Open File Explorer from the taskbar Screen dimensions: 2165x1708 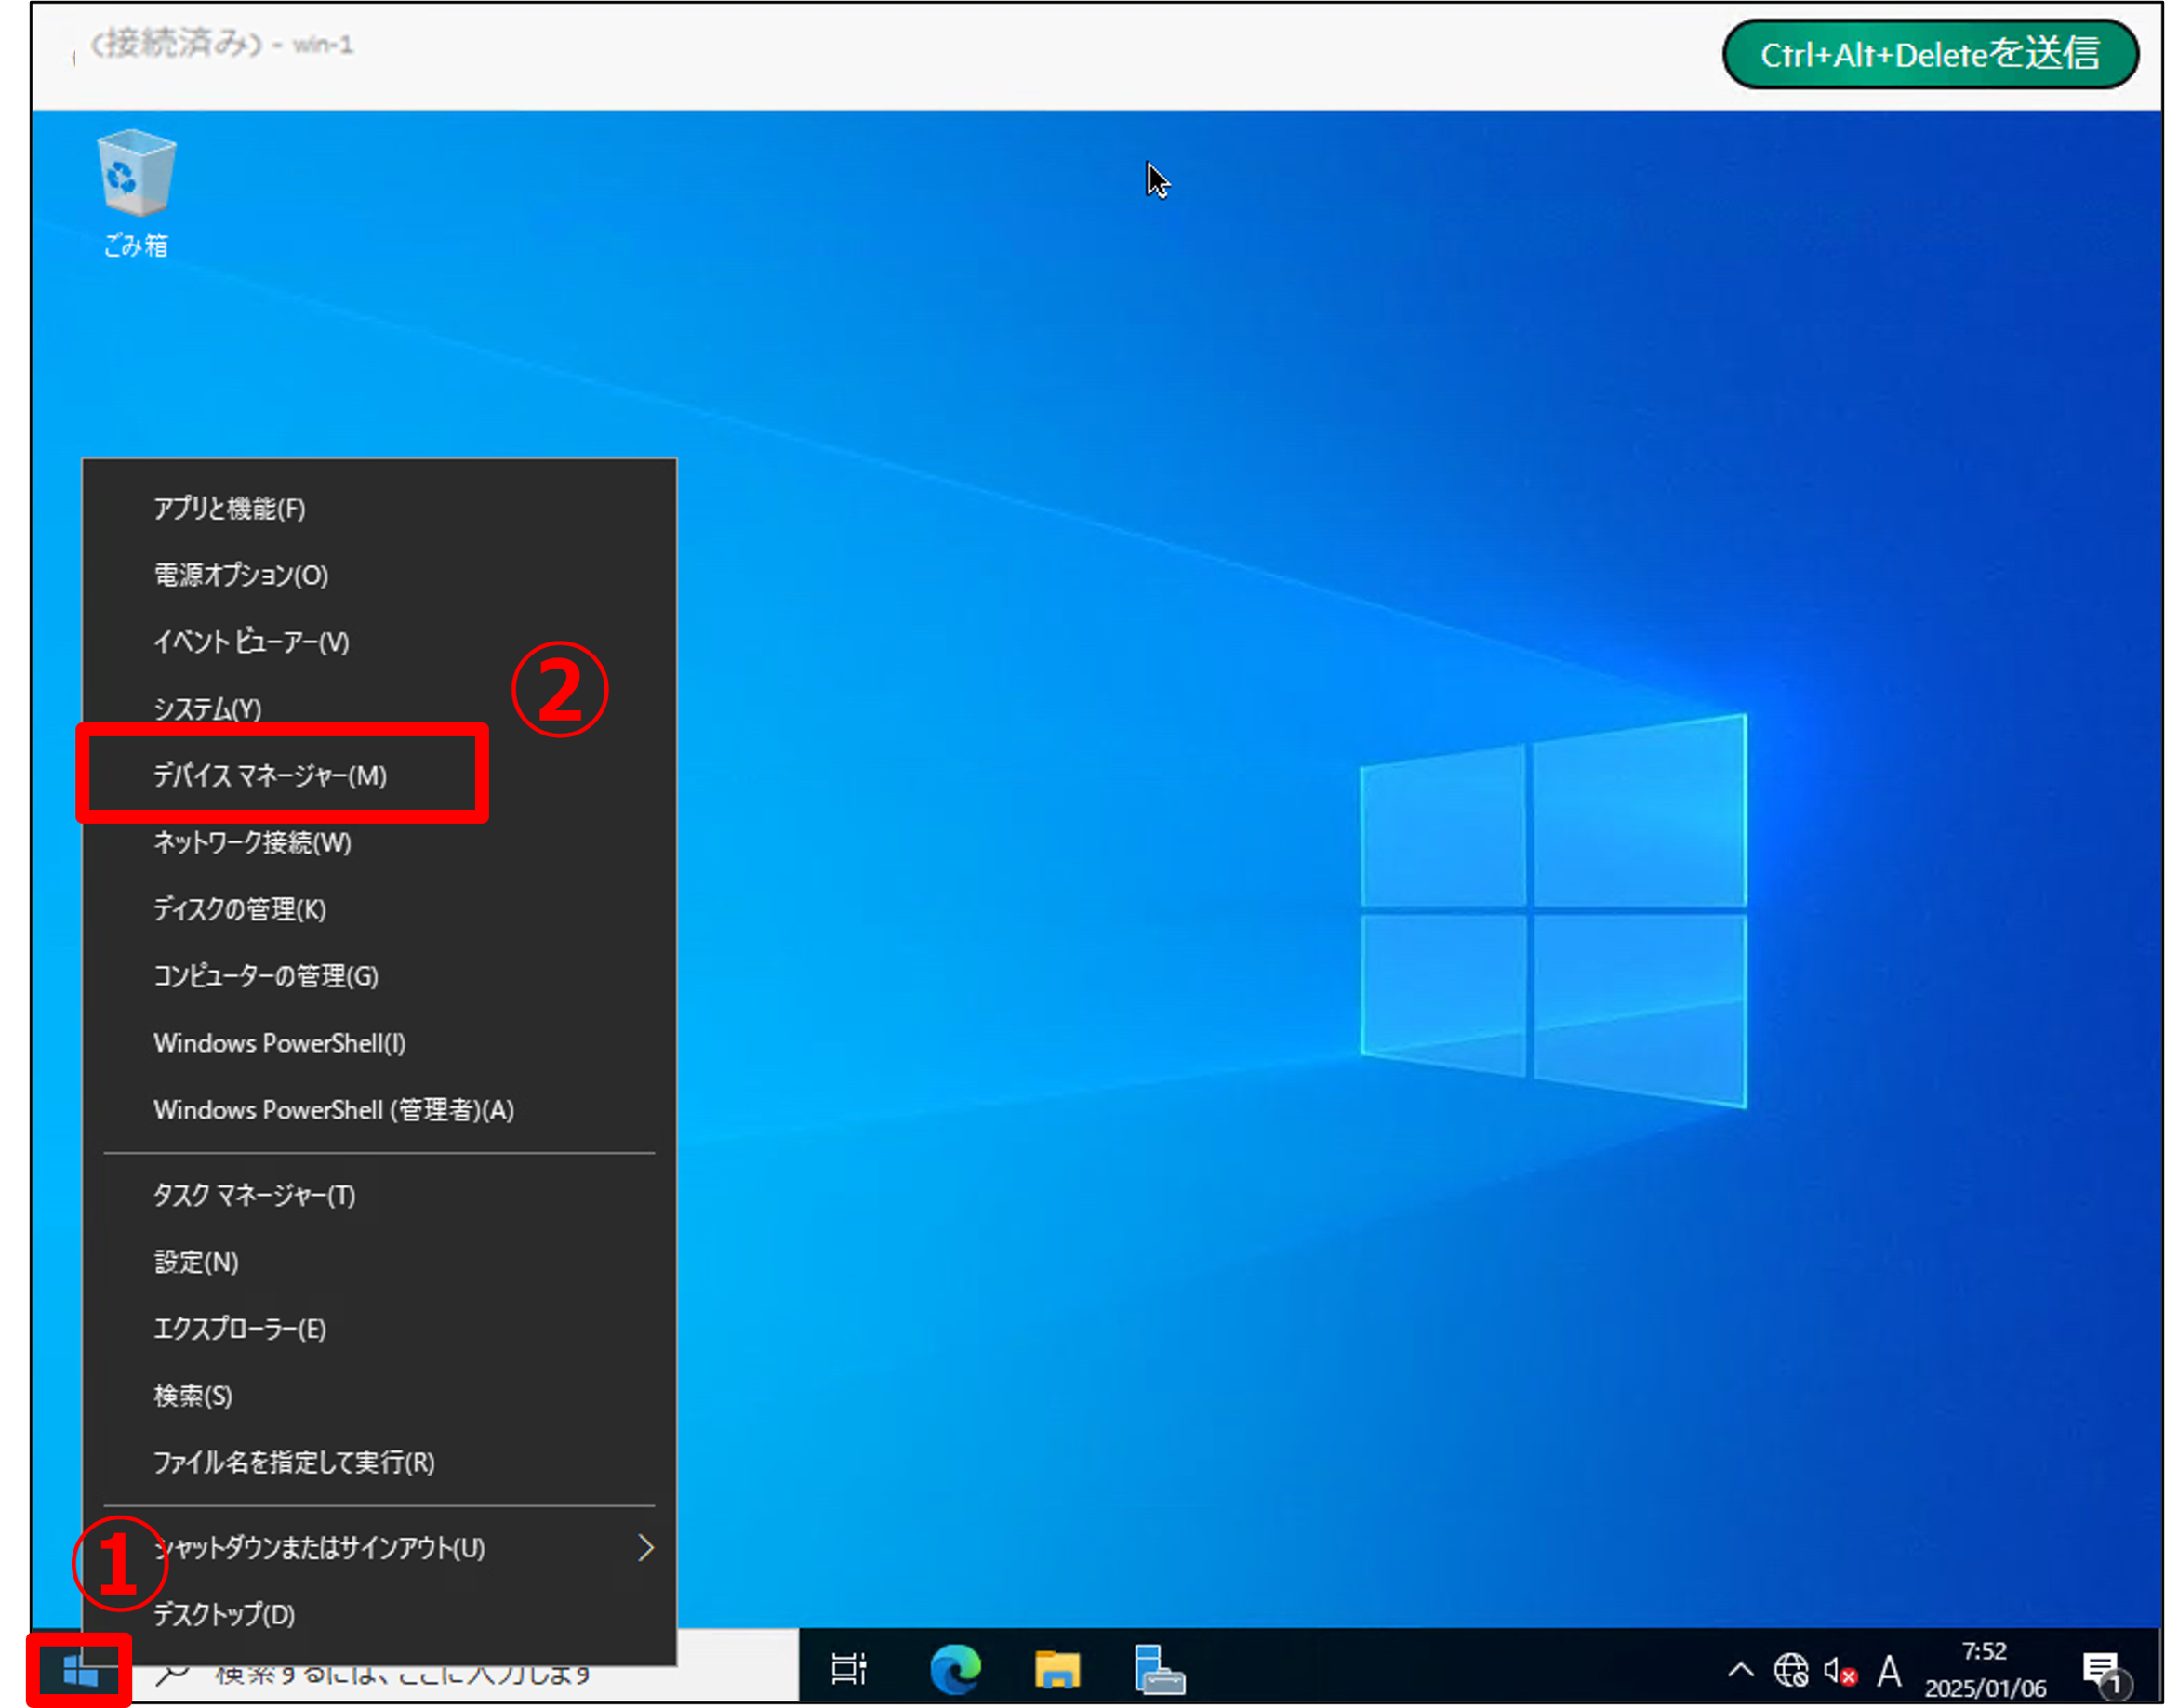point(1056,1669)
